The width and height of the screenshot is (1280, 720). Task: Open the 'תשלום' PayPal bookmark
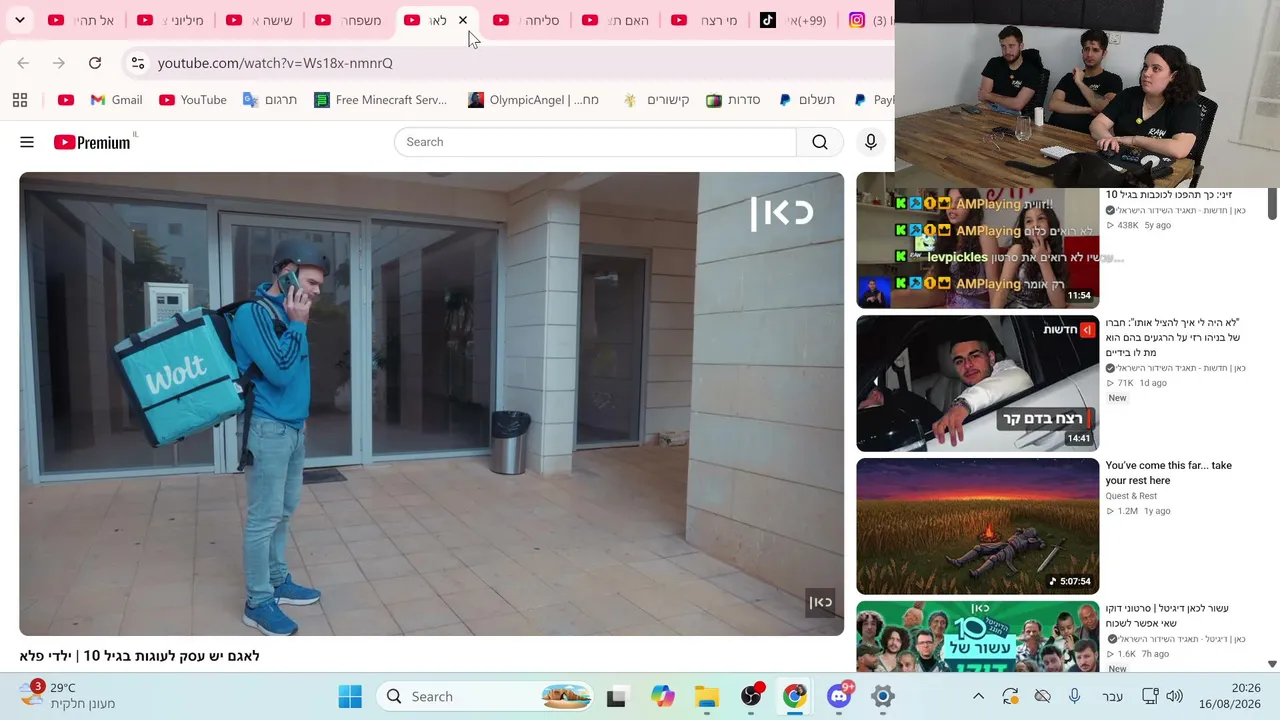point(807,100)
